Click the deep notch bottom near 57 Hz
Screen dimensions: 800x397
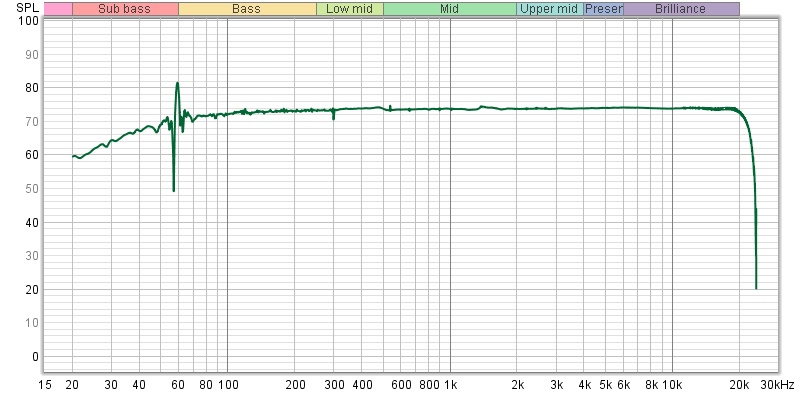173,190
